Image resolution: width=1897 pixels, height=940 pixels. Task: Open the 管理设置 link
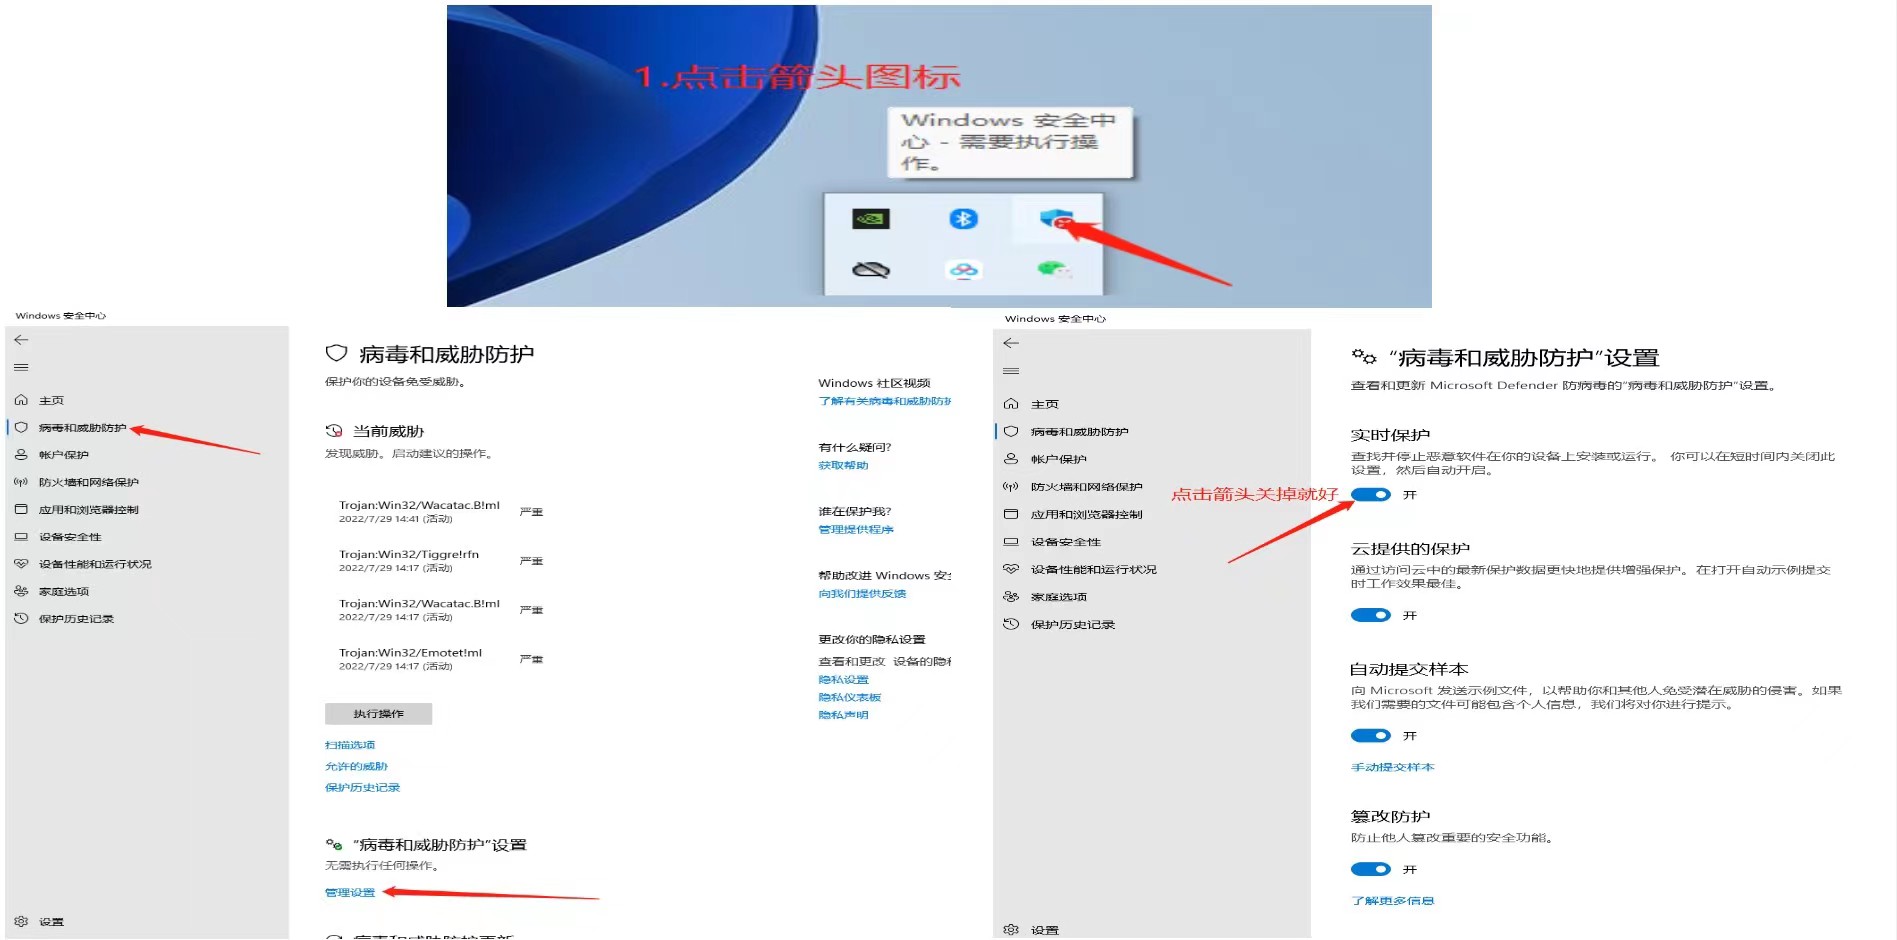click(x=350, y=893)
